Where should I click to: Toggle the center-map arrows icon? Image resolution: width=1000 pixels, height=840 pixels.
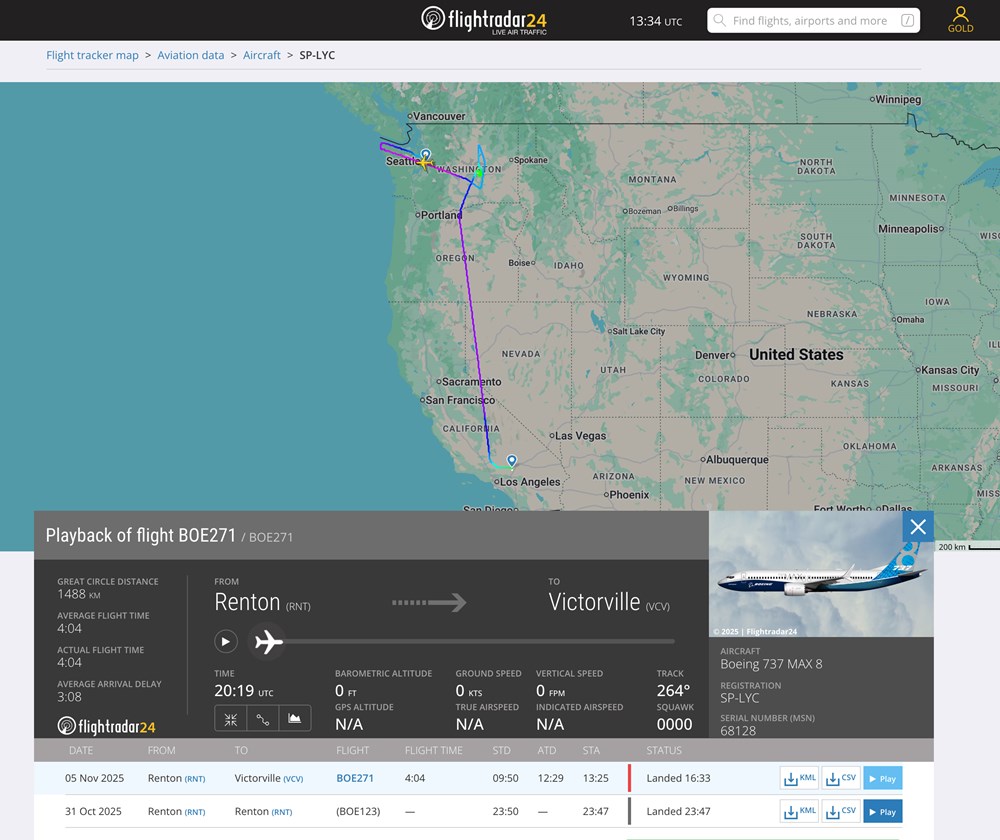coord(230,718)
